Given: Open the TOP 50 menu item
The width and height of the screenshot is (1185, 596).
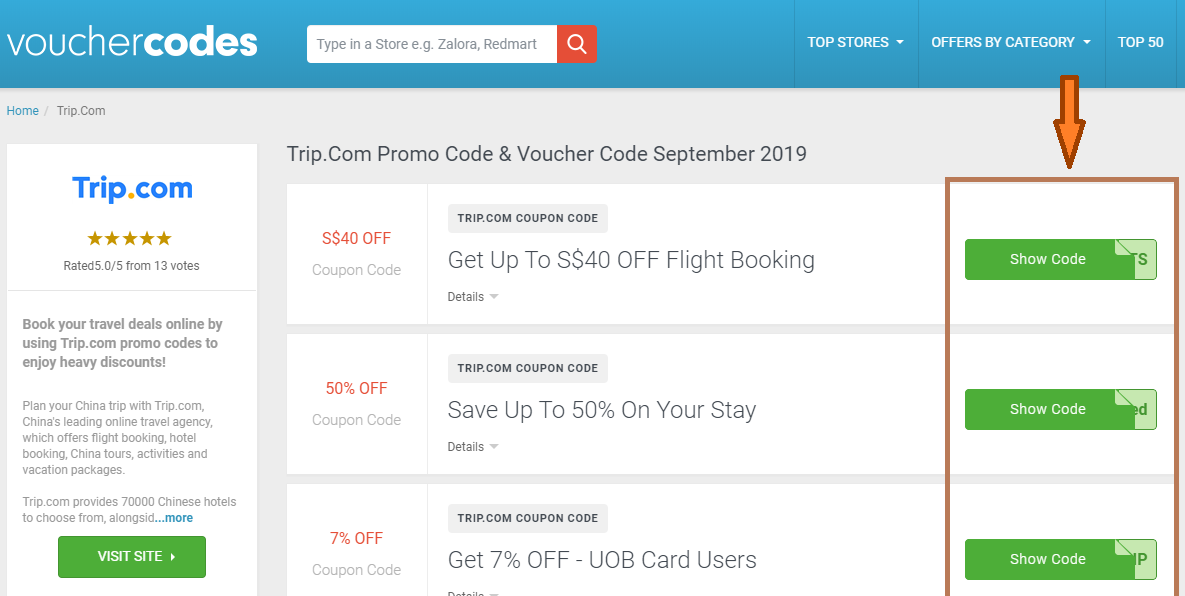Looking at the screenshot, I should [x=1140, y=42].
